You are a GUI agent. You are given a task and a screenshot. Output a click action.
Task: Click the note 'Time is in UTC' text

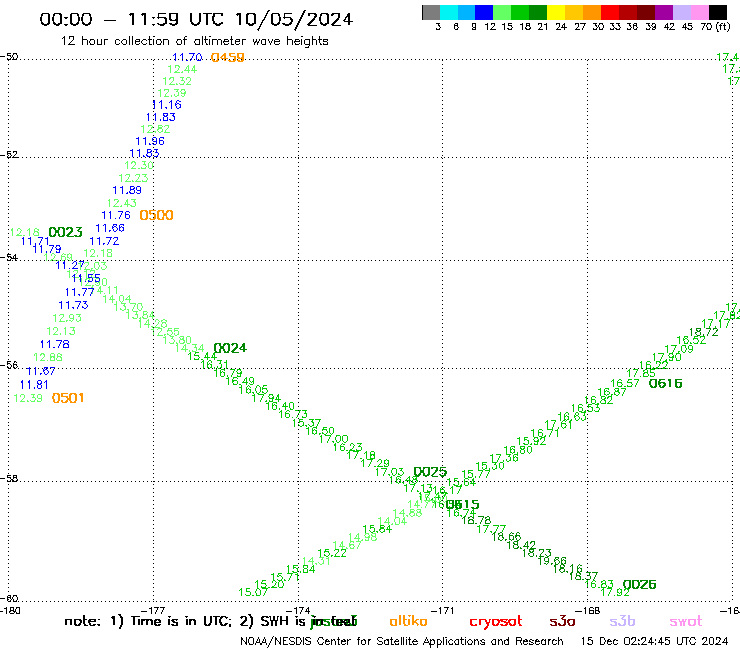[x=181, y=621]
